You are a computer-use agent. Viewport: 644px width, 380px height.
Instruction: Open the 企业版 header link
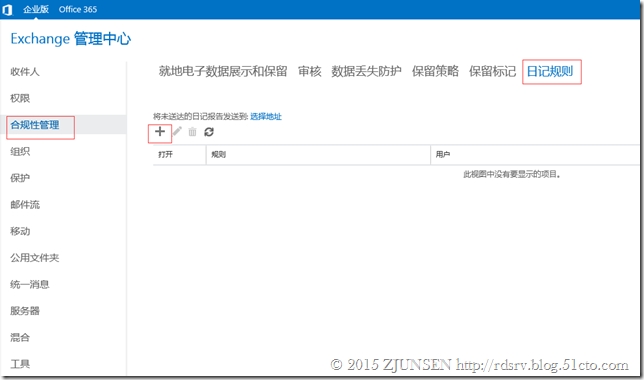36,9
